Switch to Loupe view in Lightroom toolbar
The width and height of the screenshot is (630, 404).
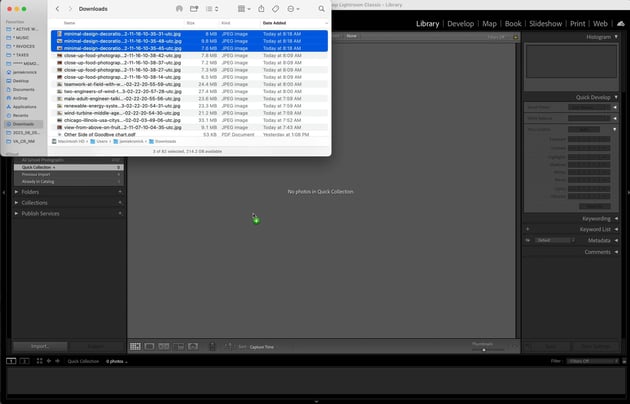(149, 346)
